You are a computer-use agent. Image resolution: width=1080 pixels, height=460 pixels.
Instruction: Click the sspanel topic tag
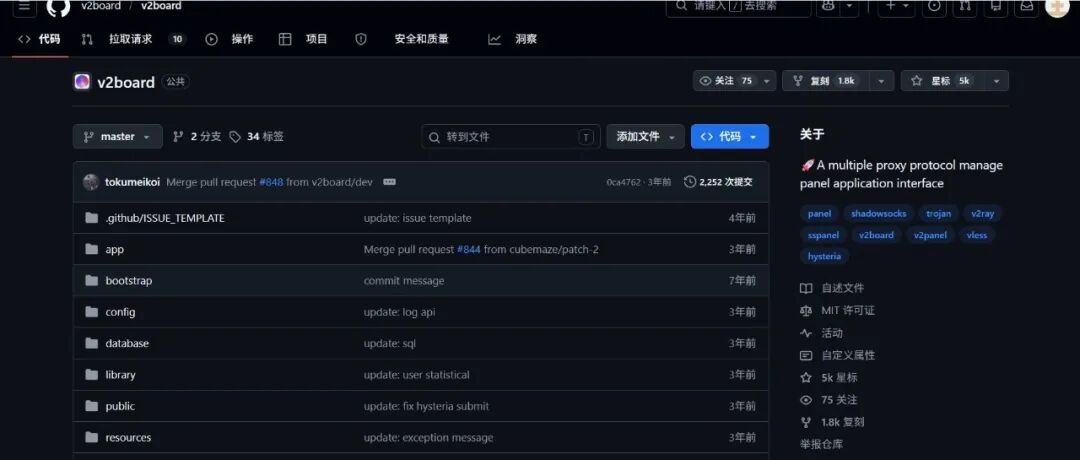click(823, 235)
